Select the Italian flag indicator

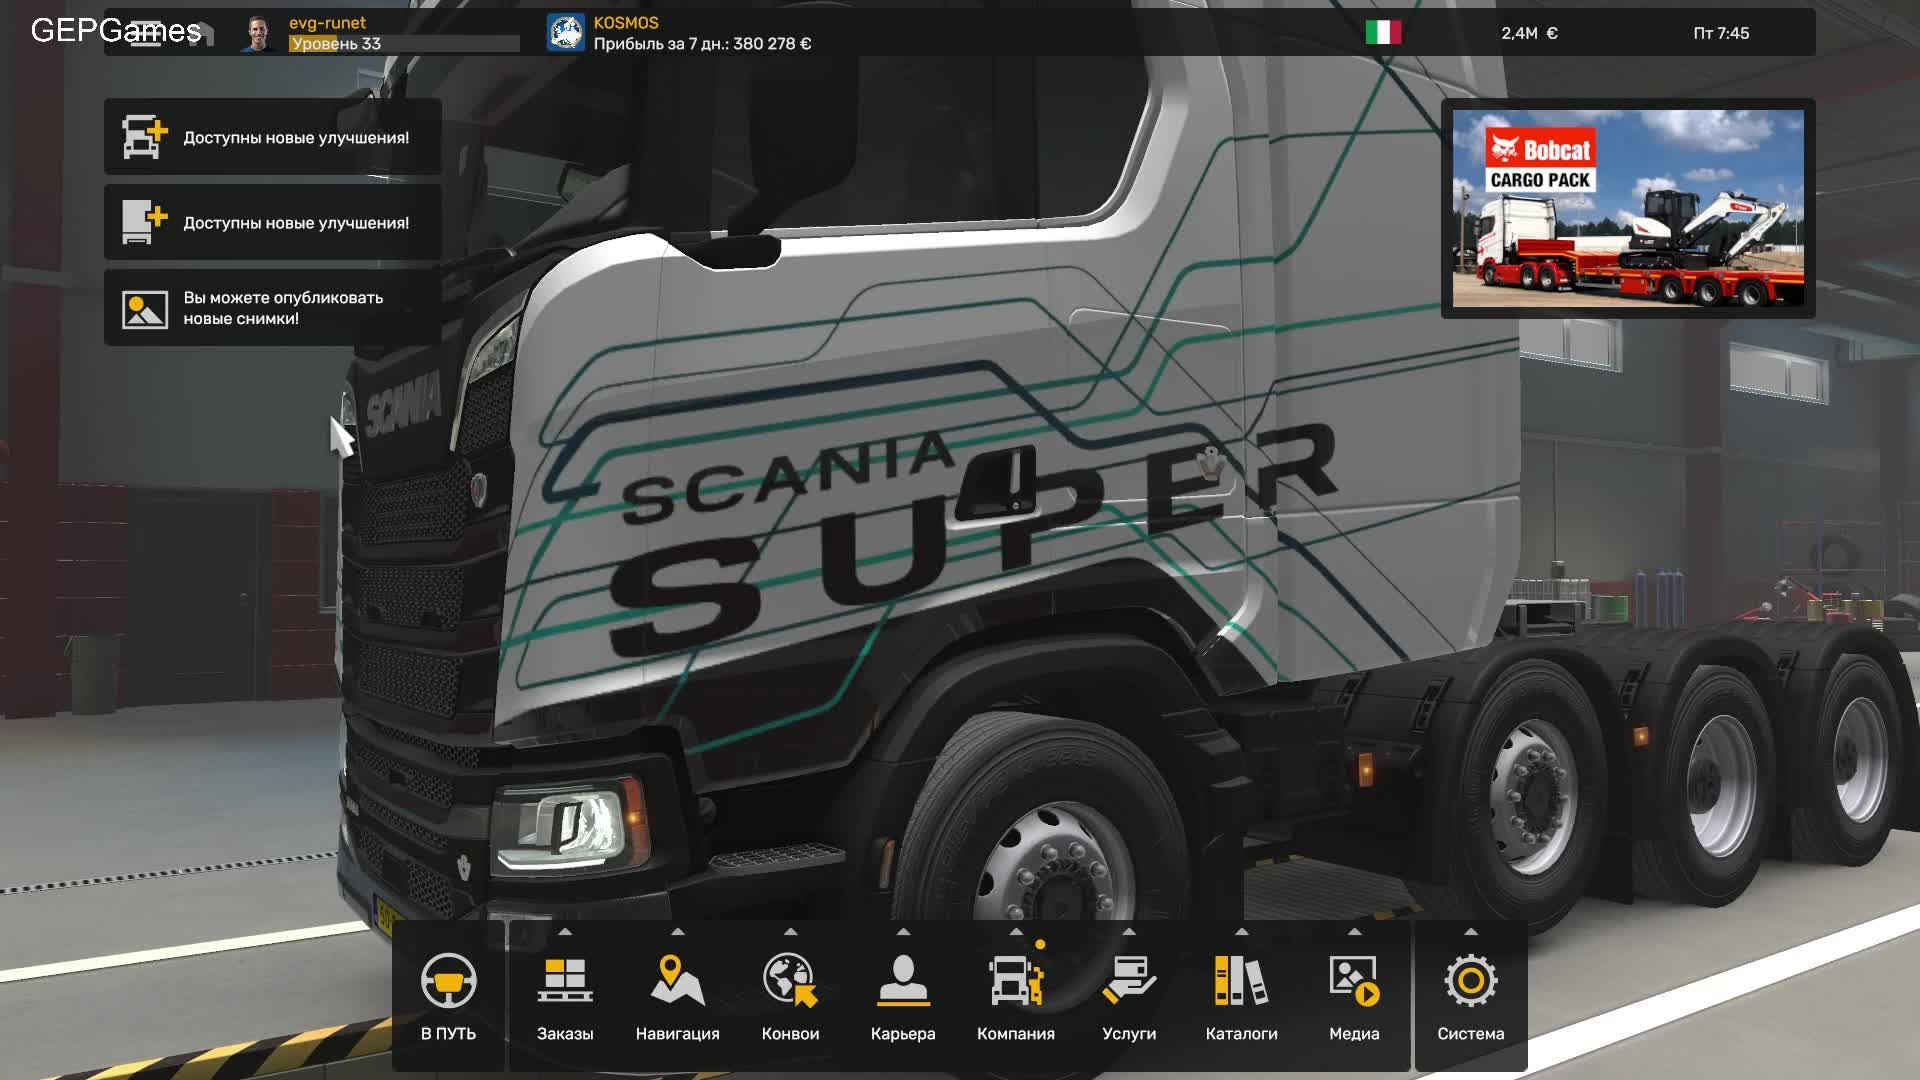pyautogui.click(x=1385, y=32)
